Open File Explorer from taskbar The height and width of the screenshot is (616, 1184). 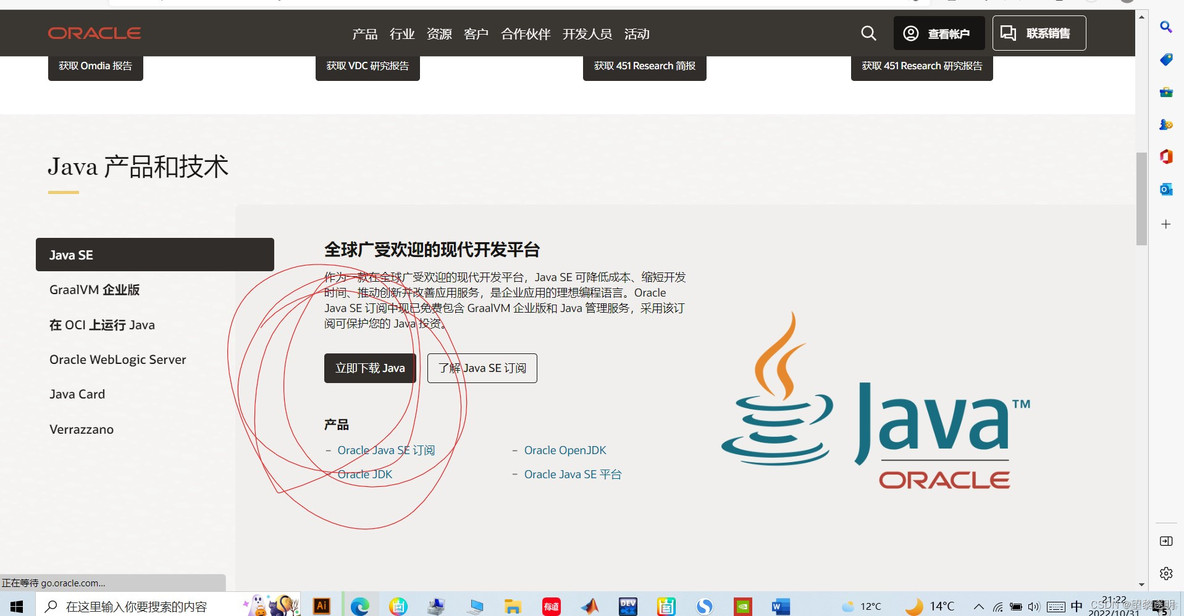(513, 606)
